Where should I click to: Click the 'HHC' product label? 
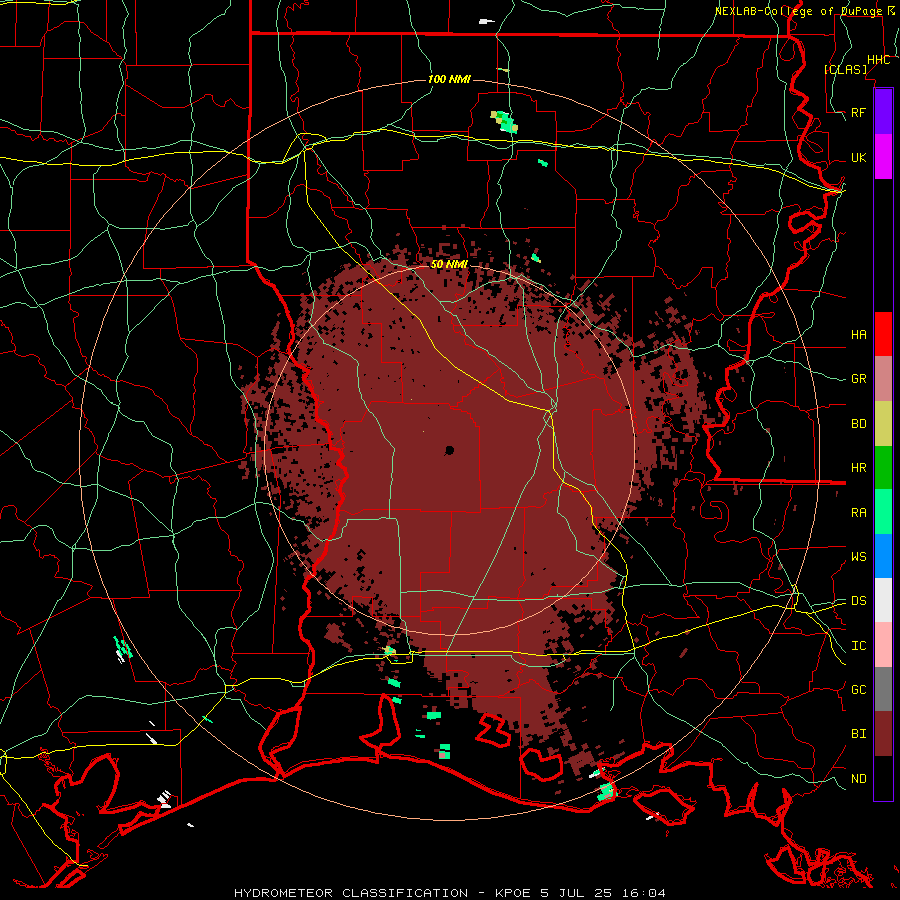pos(879,60)
